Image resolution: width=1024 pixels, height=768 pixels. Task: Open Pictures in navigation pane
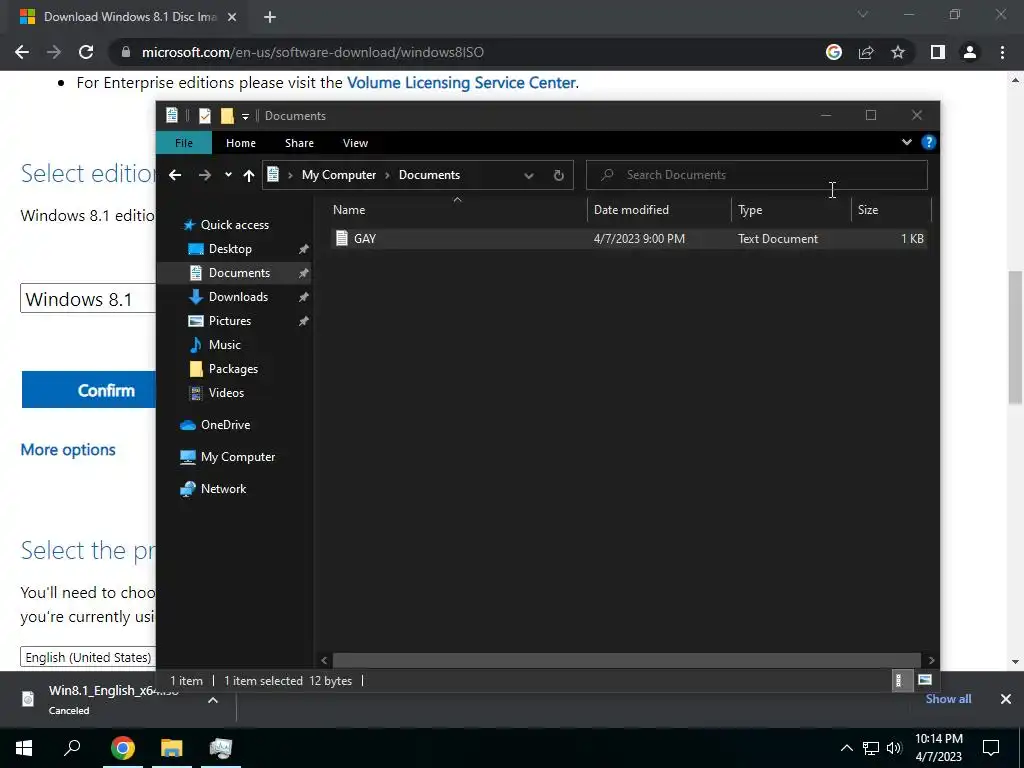229,321
